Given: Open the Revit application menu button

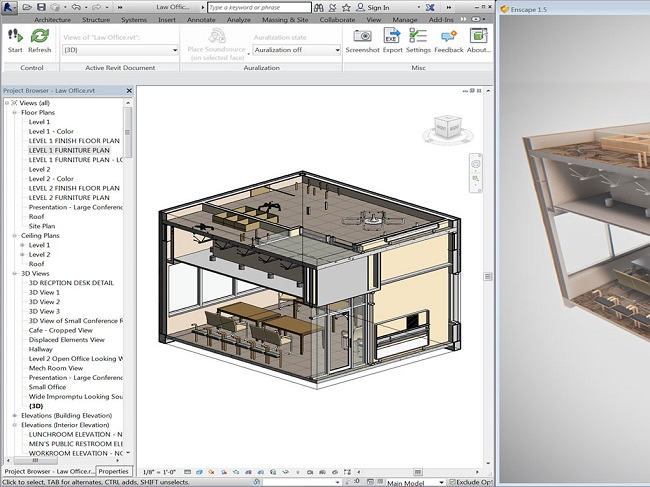Looking at the screenshot, I should point(9,7).
